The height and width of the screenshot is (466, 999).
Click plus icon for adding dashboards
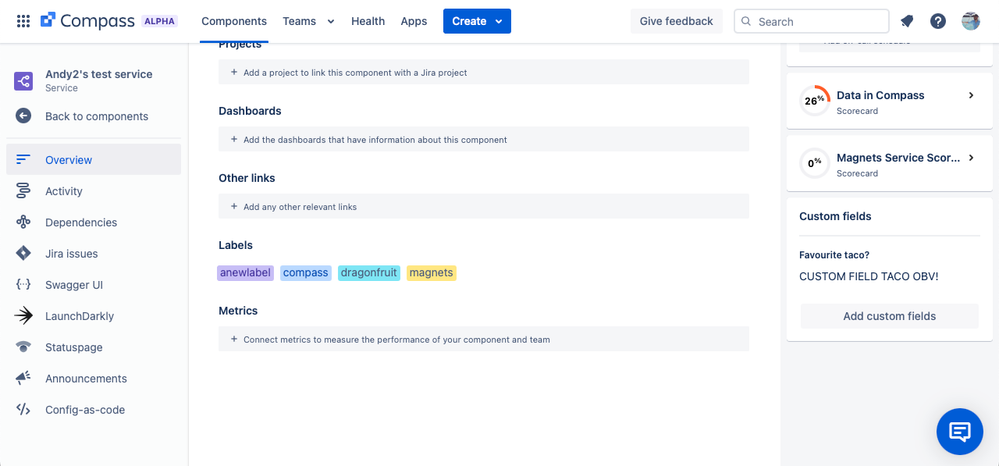[x=234, y=139]
